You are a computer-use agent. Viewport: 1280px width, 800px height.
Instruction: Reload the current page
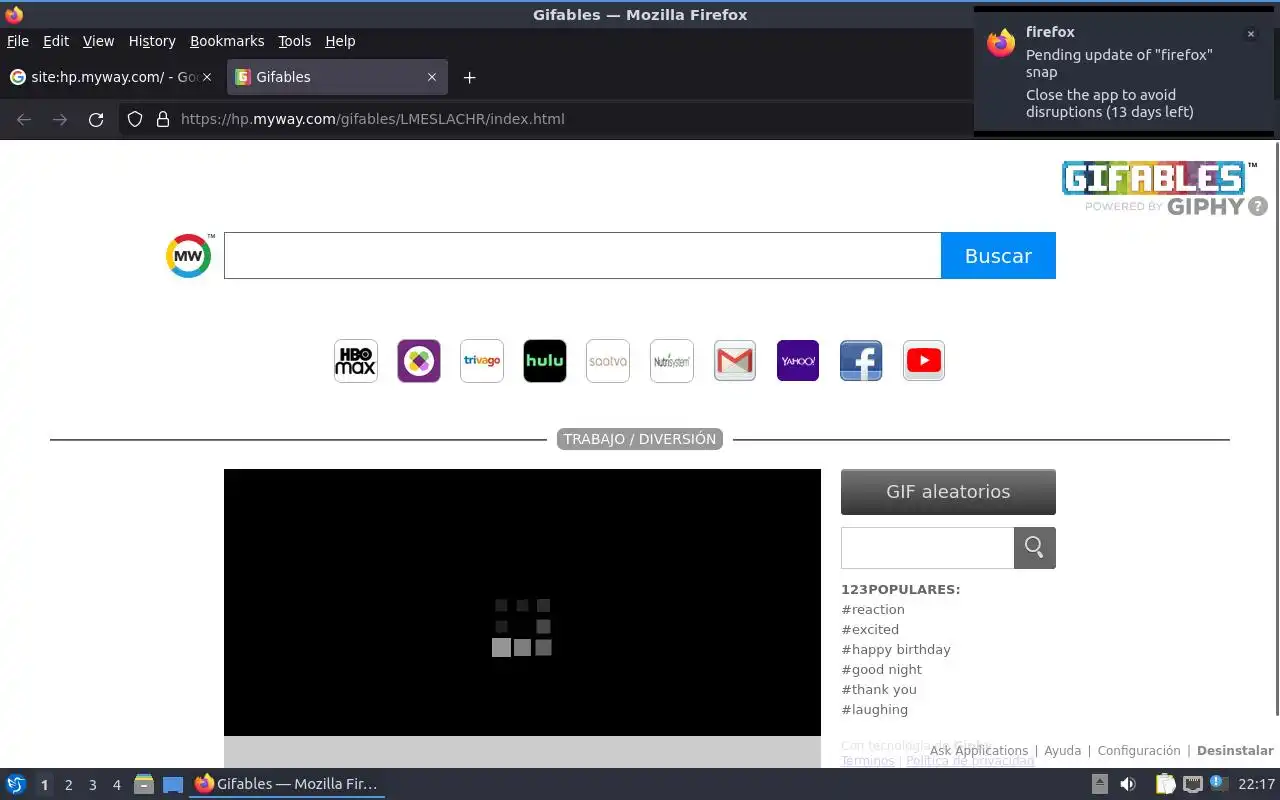click(x=96, y=119)
